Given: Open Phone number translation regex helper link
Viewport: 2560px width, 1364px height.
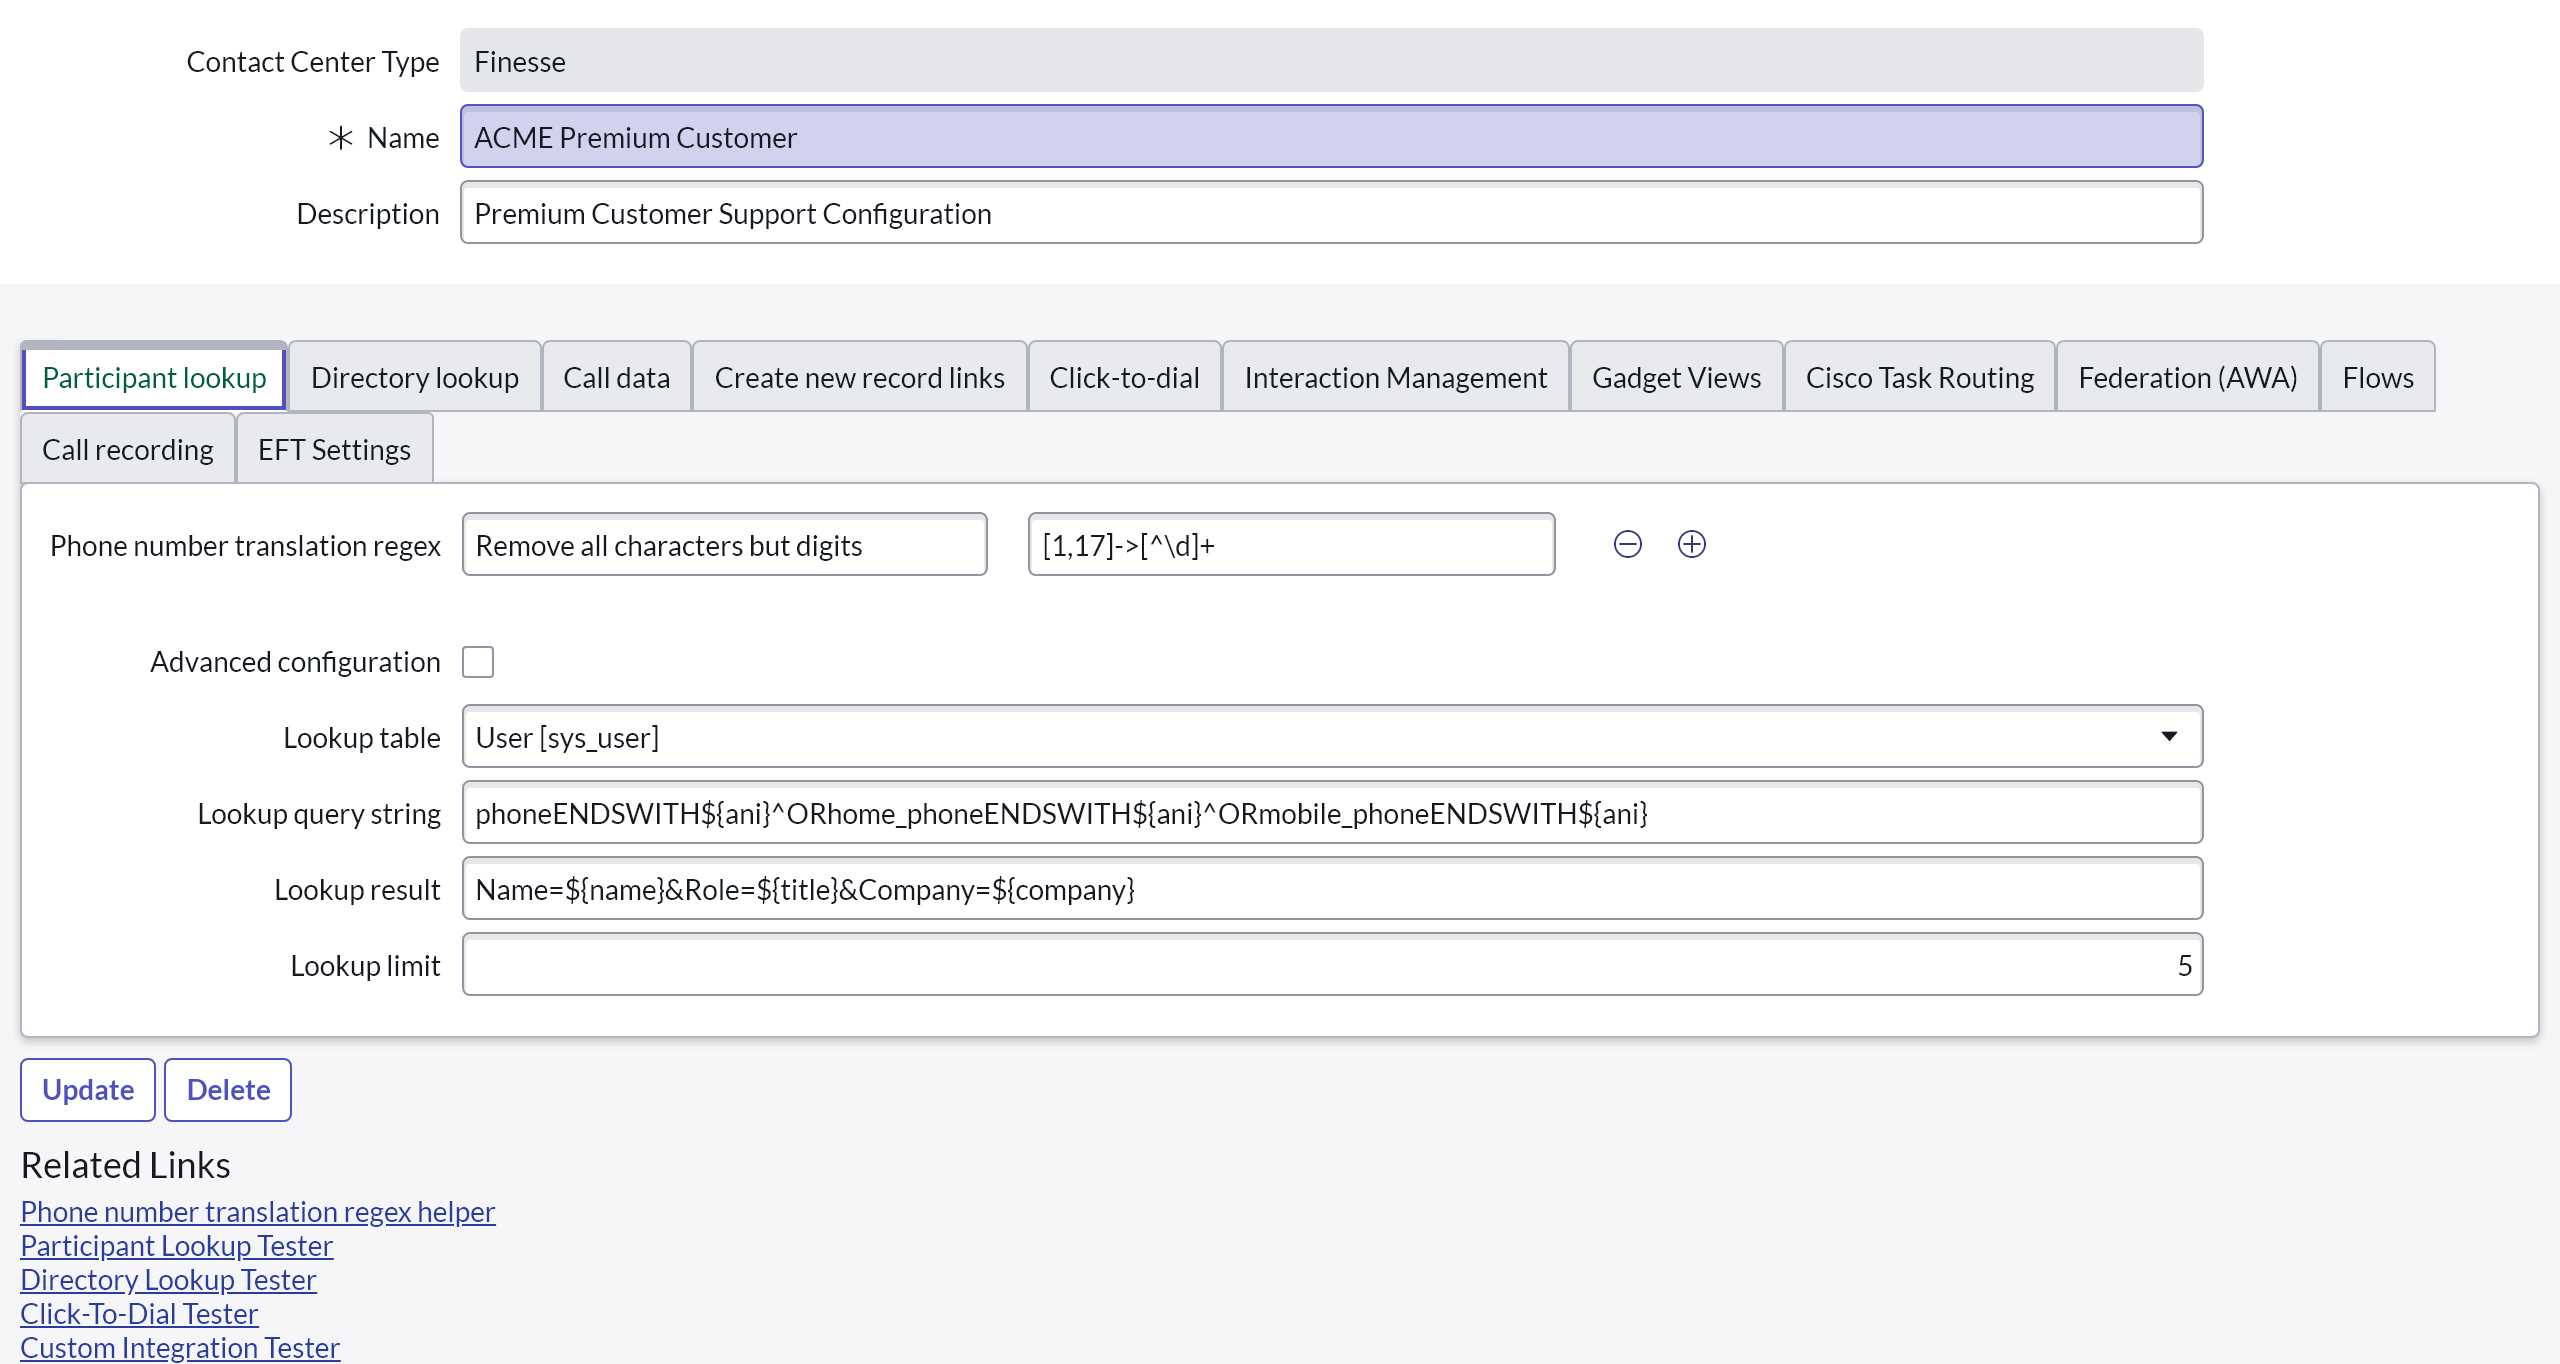Looking at the screenshot, I should tap(258, 1211).
